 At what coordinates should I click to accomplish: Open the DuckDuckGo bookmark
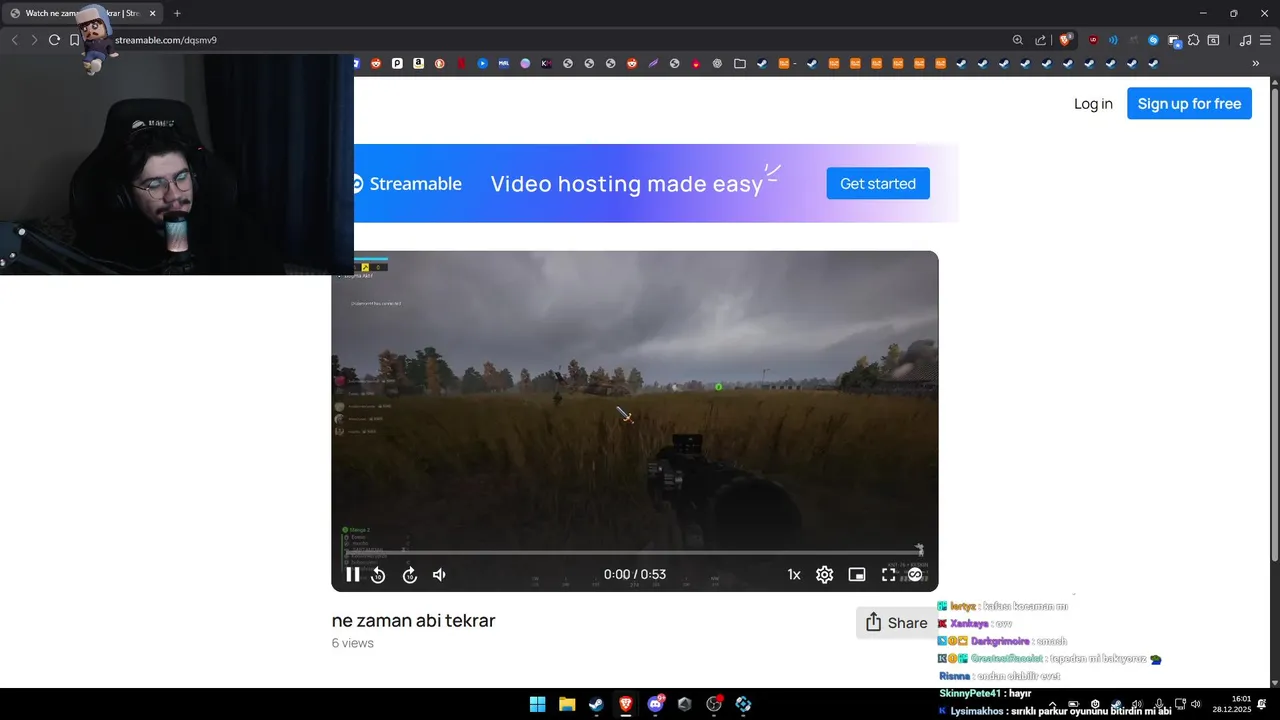pyautogui.click(x=439, y=63)
